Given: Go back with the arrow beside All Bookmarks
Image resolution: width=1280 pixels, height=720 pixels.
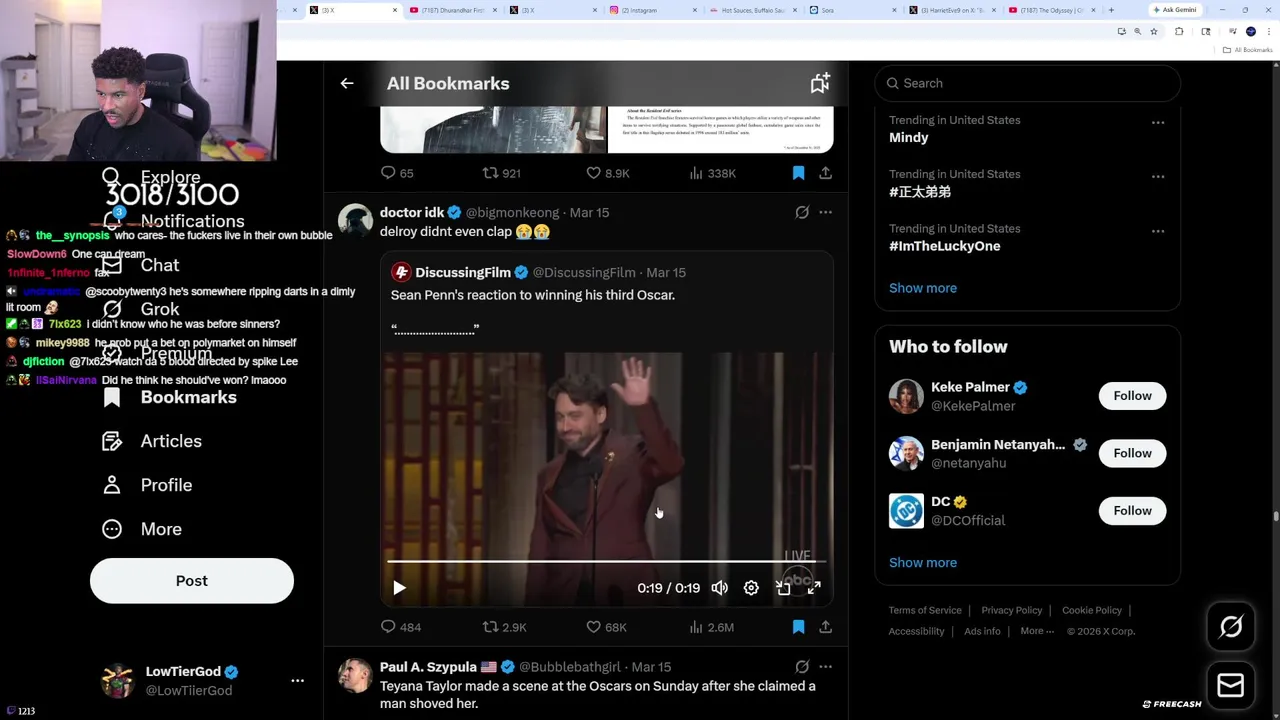Looking at the screenshot, I should coord(347,84).
